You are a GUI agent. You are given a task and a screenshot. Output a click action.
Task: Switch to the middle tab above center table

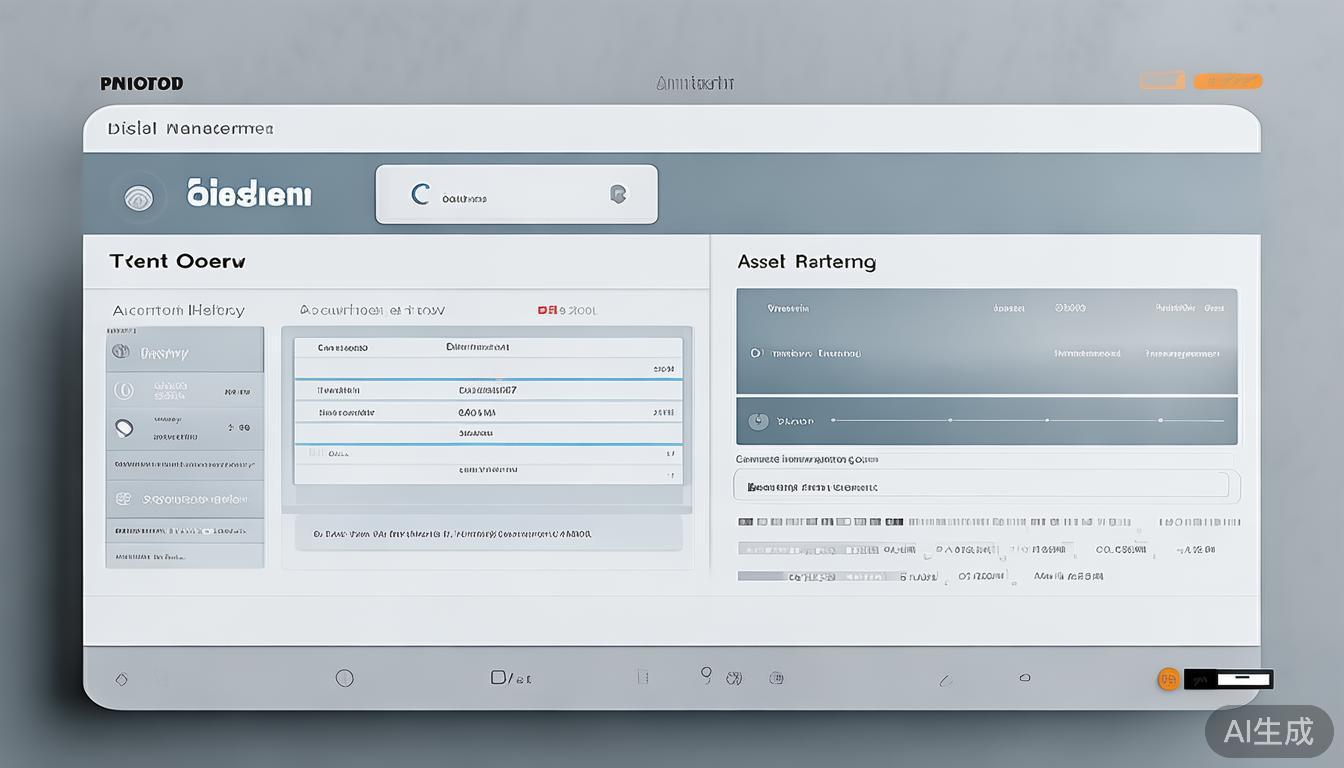coord(372,310)
